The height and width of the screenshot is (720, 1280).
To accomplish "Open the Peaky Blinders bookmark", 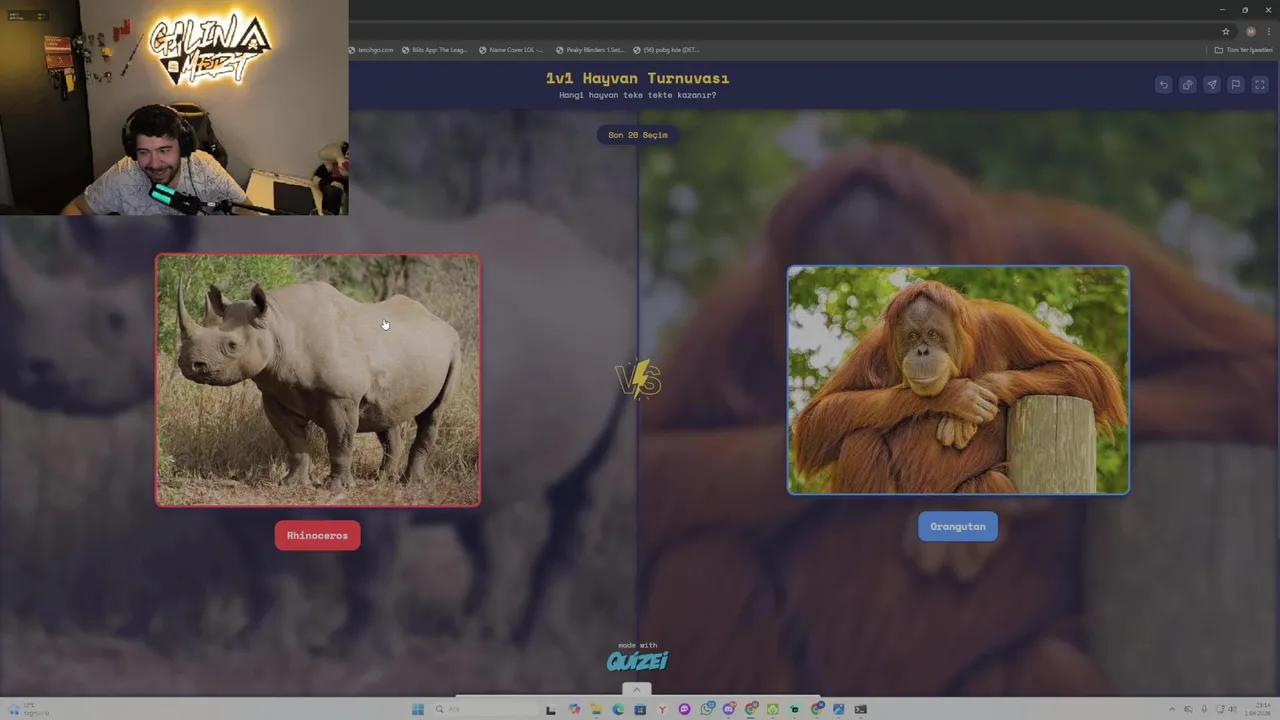I will click(x=590, y=49).
